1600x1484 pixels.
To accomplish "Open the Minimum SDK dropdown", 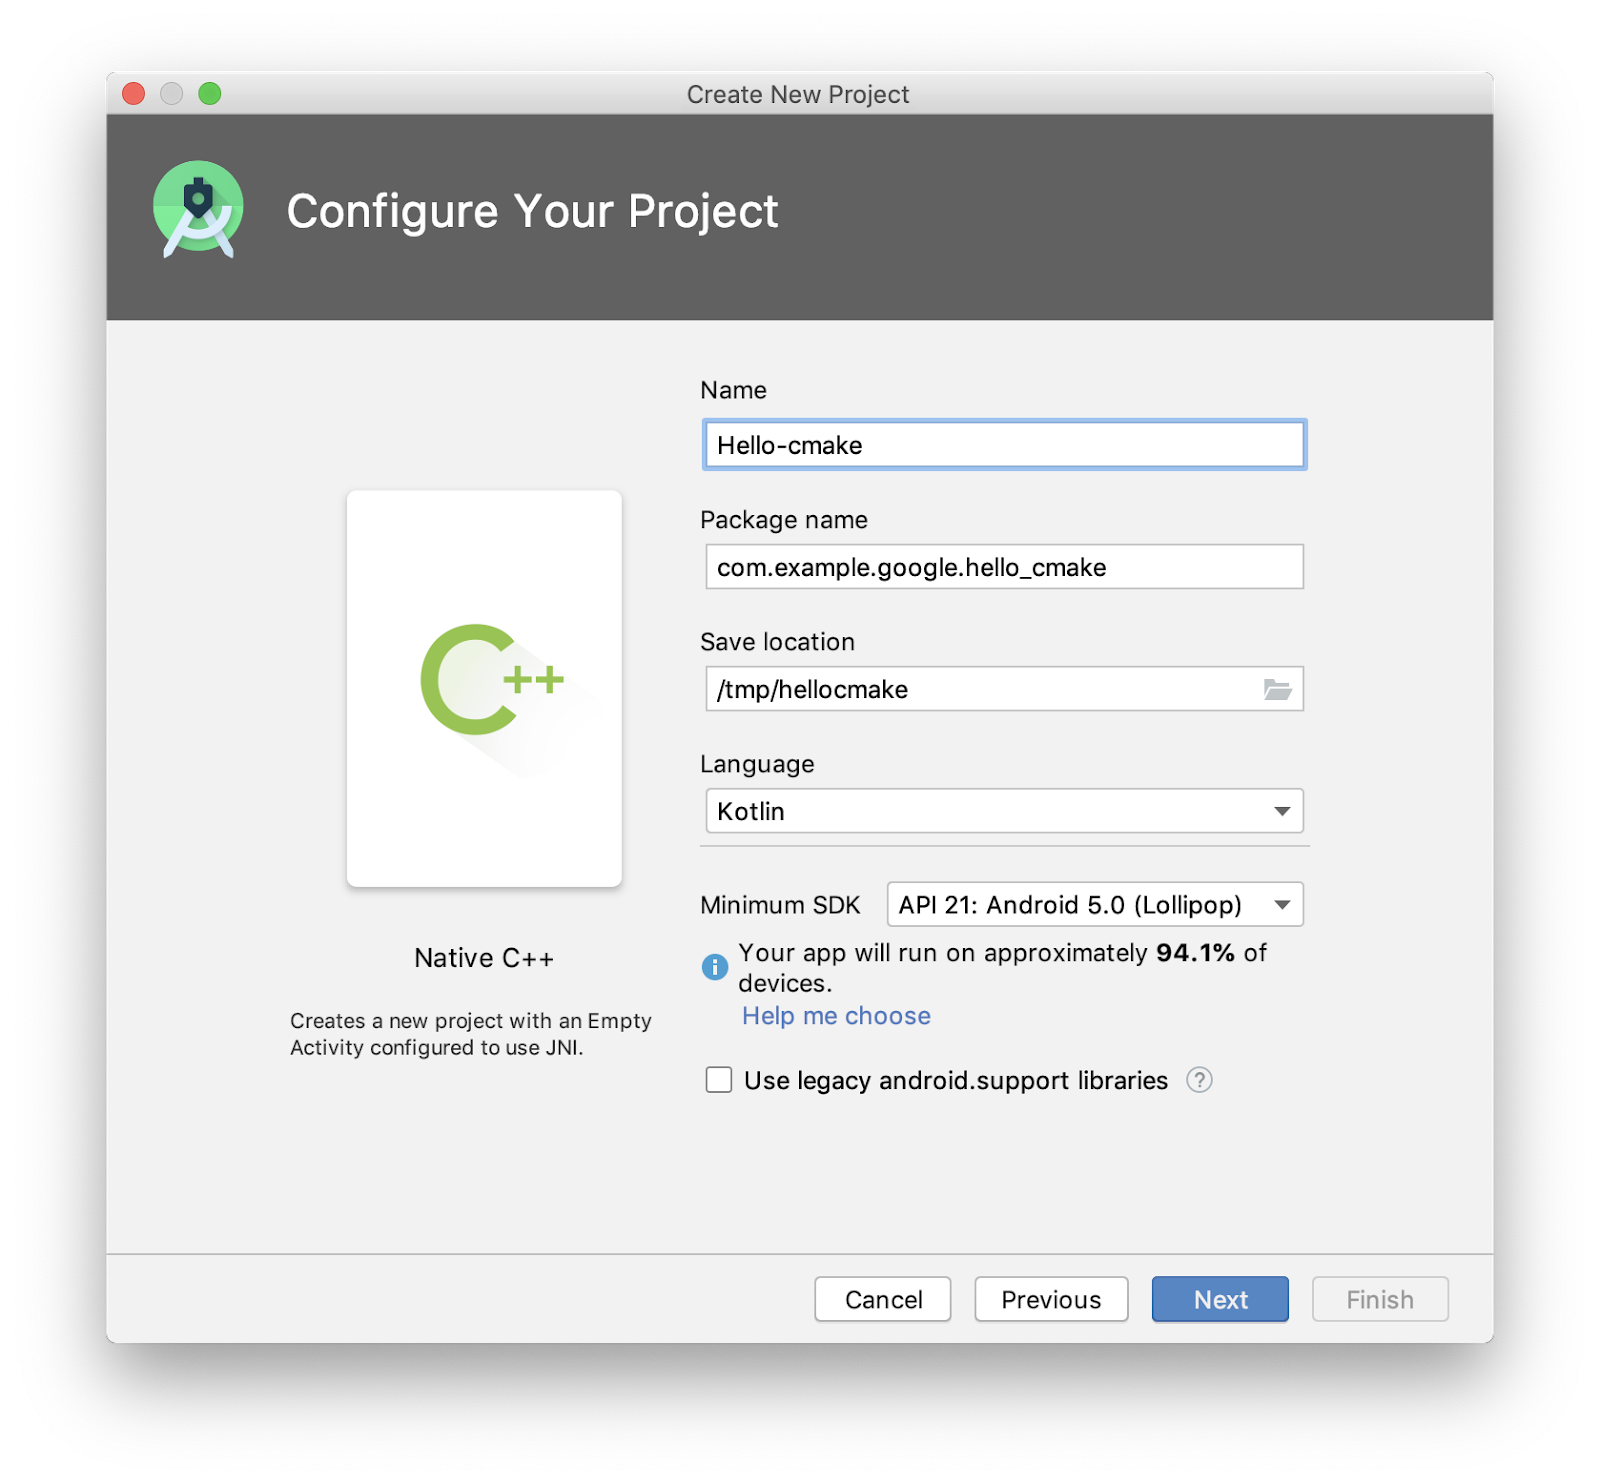I will click(x=1283, y=904).
